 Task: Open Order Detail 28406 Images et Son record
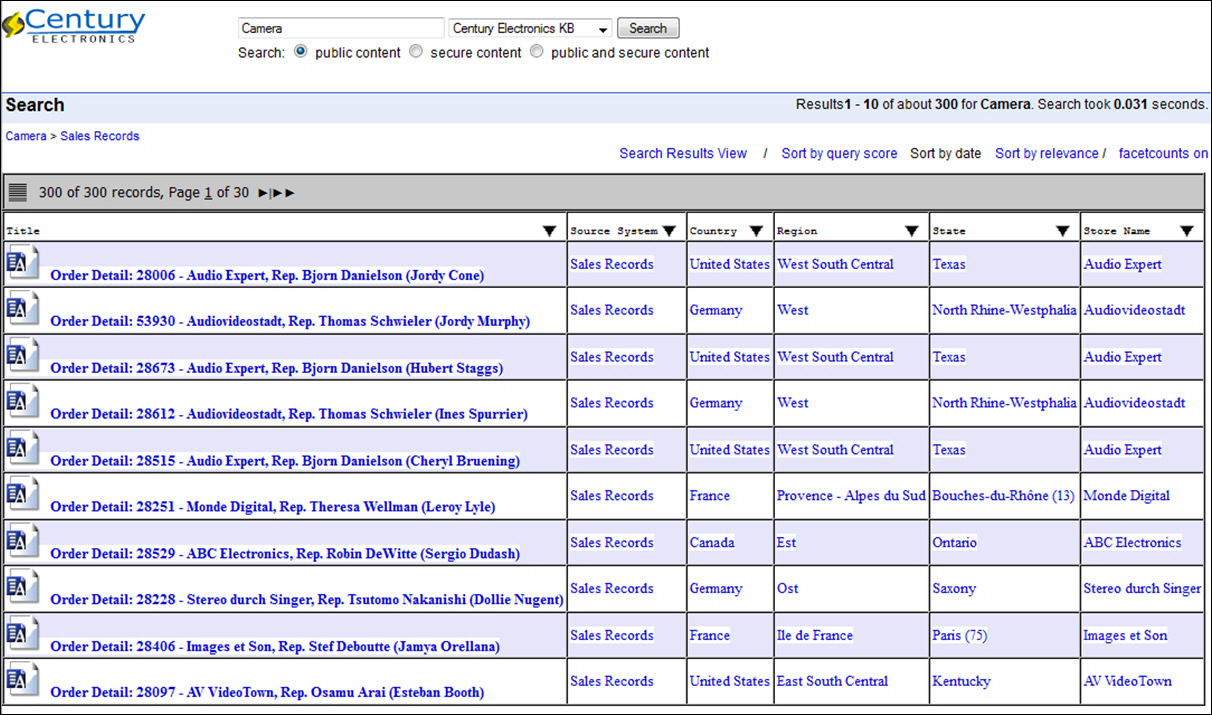pyautogui.click(x=275, y=646)
